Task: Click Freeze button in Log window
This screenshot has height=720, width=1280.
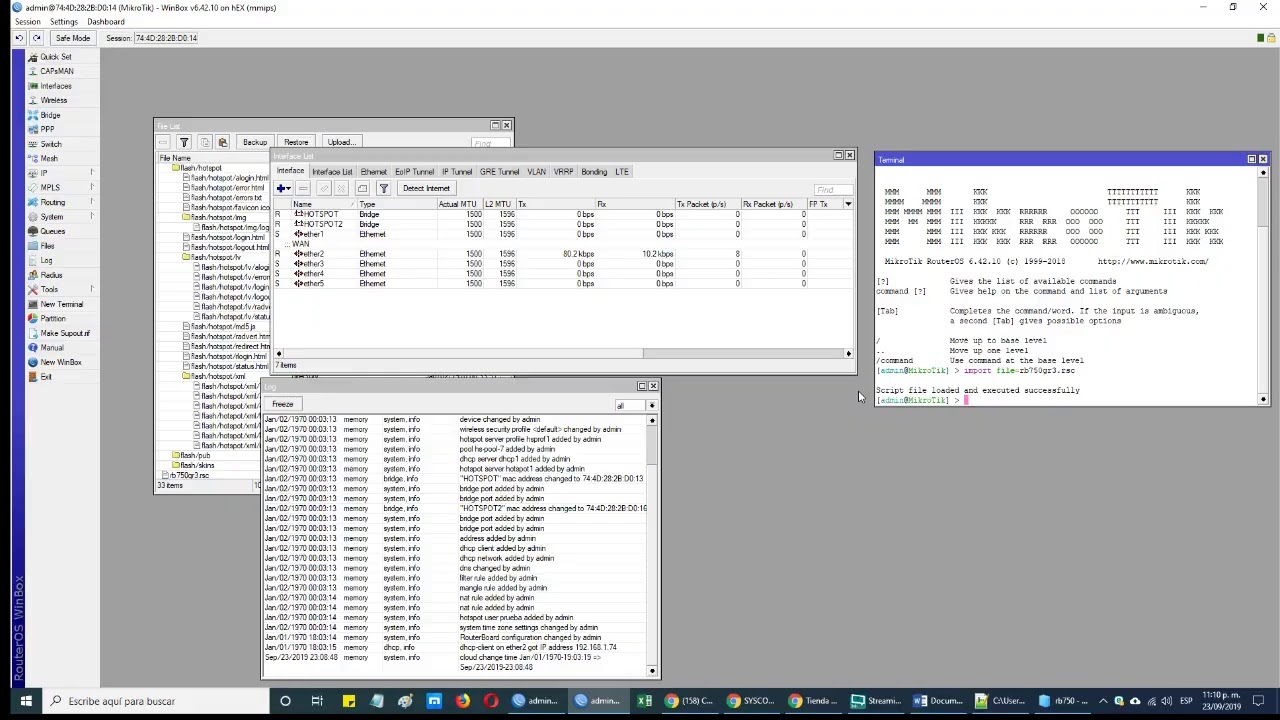Action: click(x=283, y=404)
